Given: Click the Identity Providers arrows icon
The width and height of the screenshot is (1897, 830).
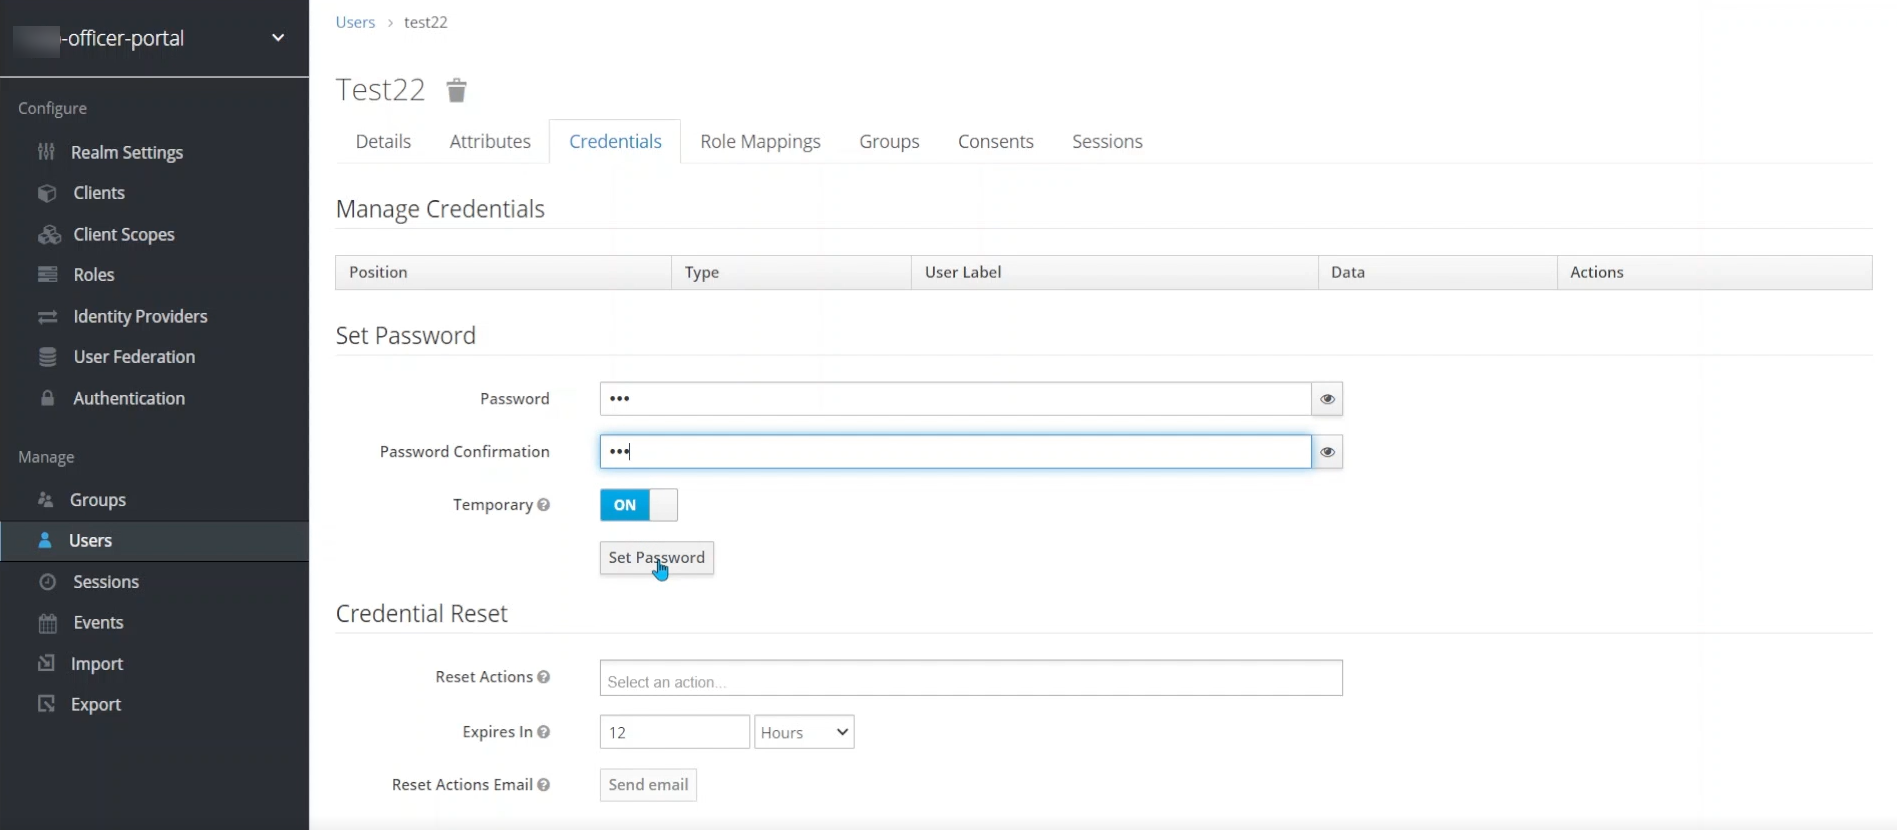Looking at the screenshot, I should click(47, 317).
